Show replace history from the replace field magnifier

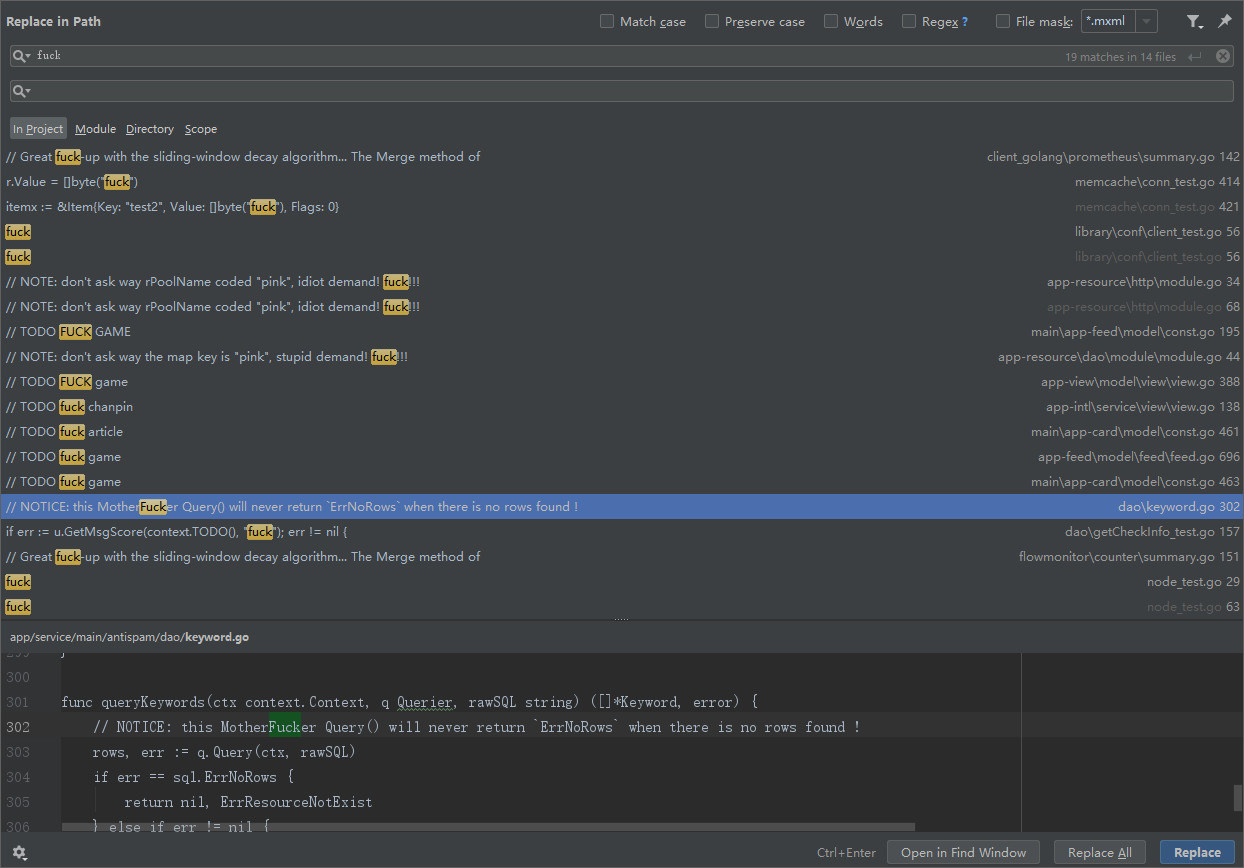(21, 91)
